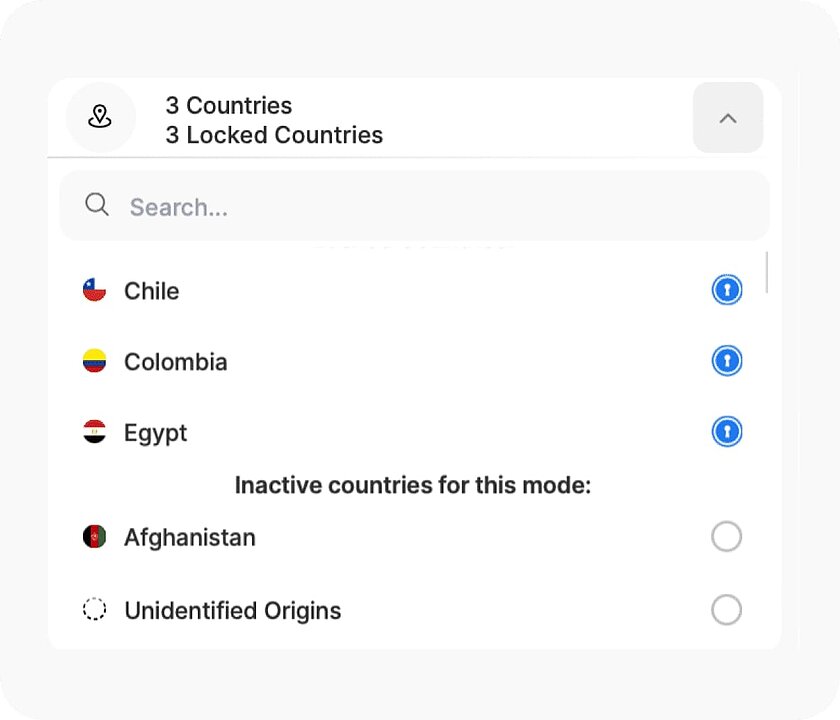Activate Afghanistan using its selection circle
840x720 pixels.
(727, 537)
